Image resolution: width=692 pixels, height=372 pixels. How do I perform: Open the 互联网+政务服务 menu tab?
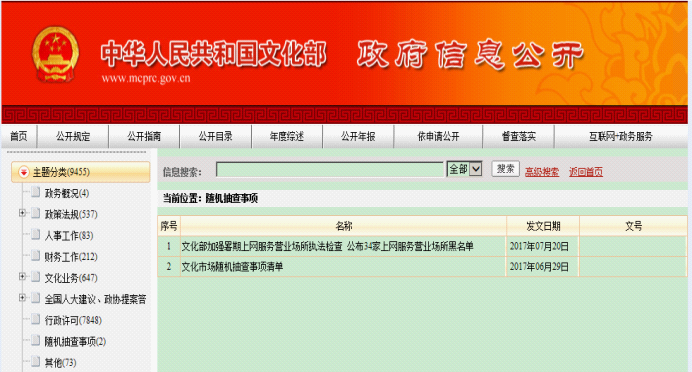coord(621,136)
